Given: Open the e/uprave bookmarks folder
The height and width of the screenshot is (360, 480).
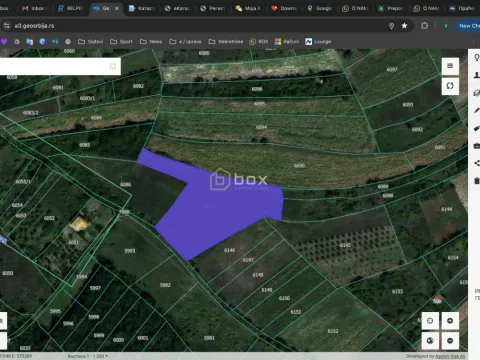Looking at the screenshot, I should click(x=185, y=42).
